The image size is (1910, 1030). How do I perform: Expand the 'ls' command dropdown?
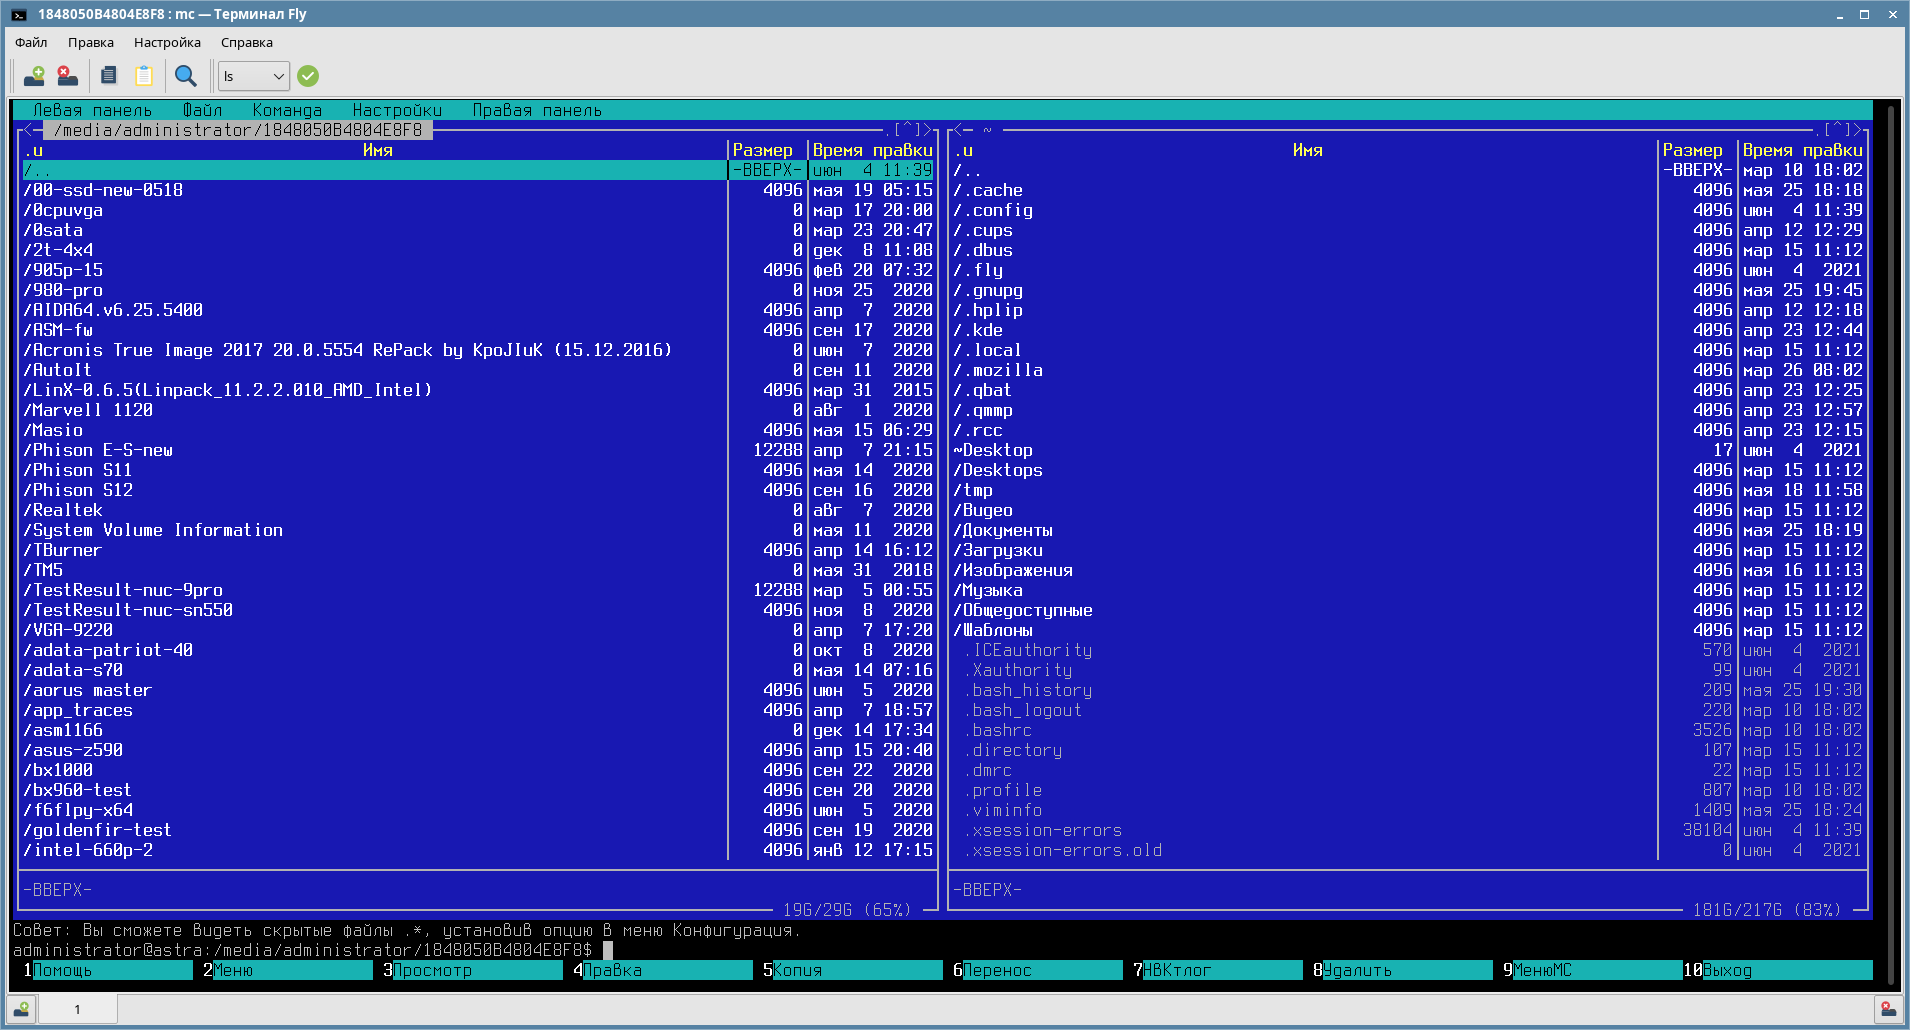254,76
